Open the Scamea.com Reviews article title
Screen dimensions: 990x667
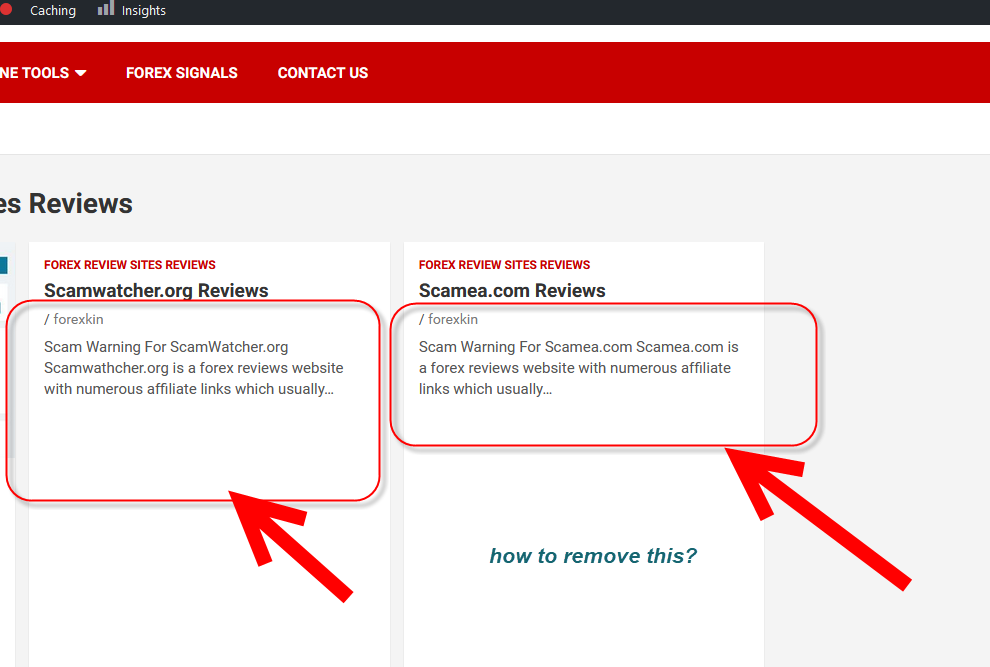tap(512, 291)
